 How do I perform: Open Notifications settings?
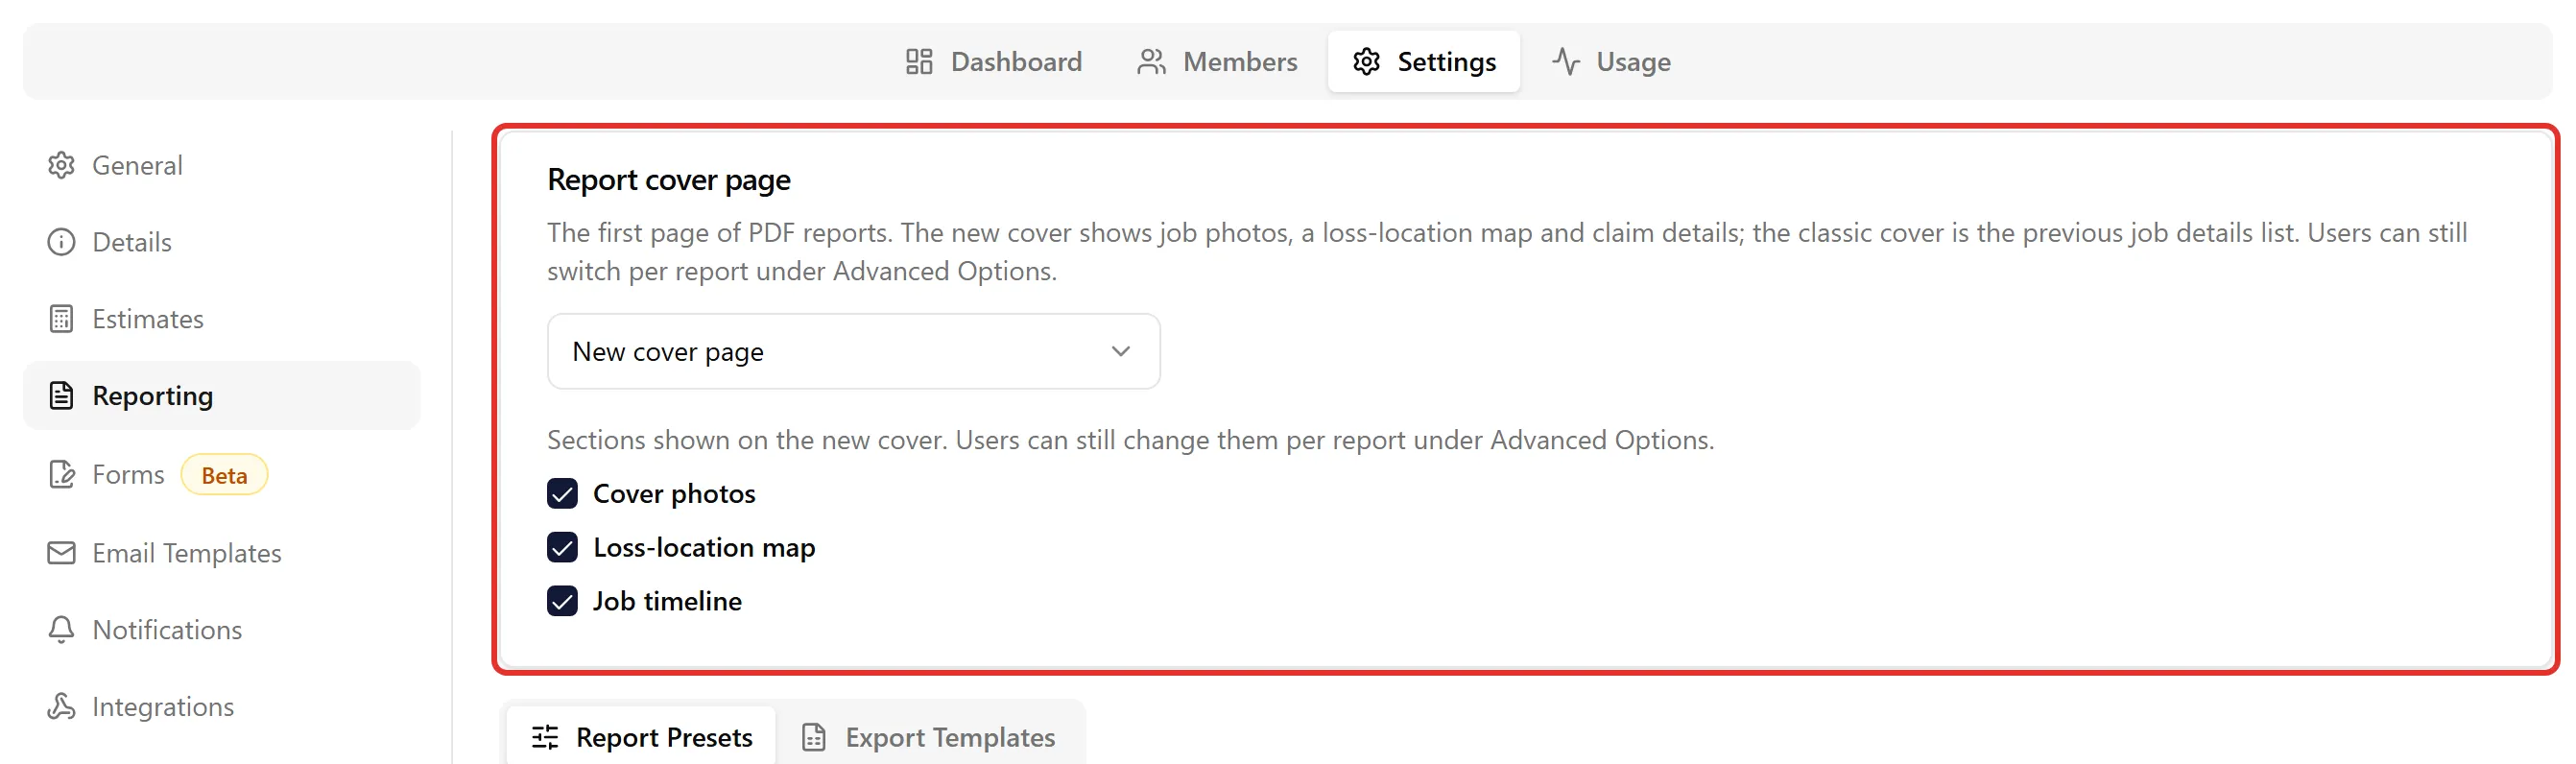pos(221,630)
